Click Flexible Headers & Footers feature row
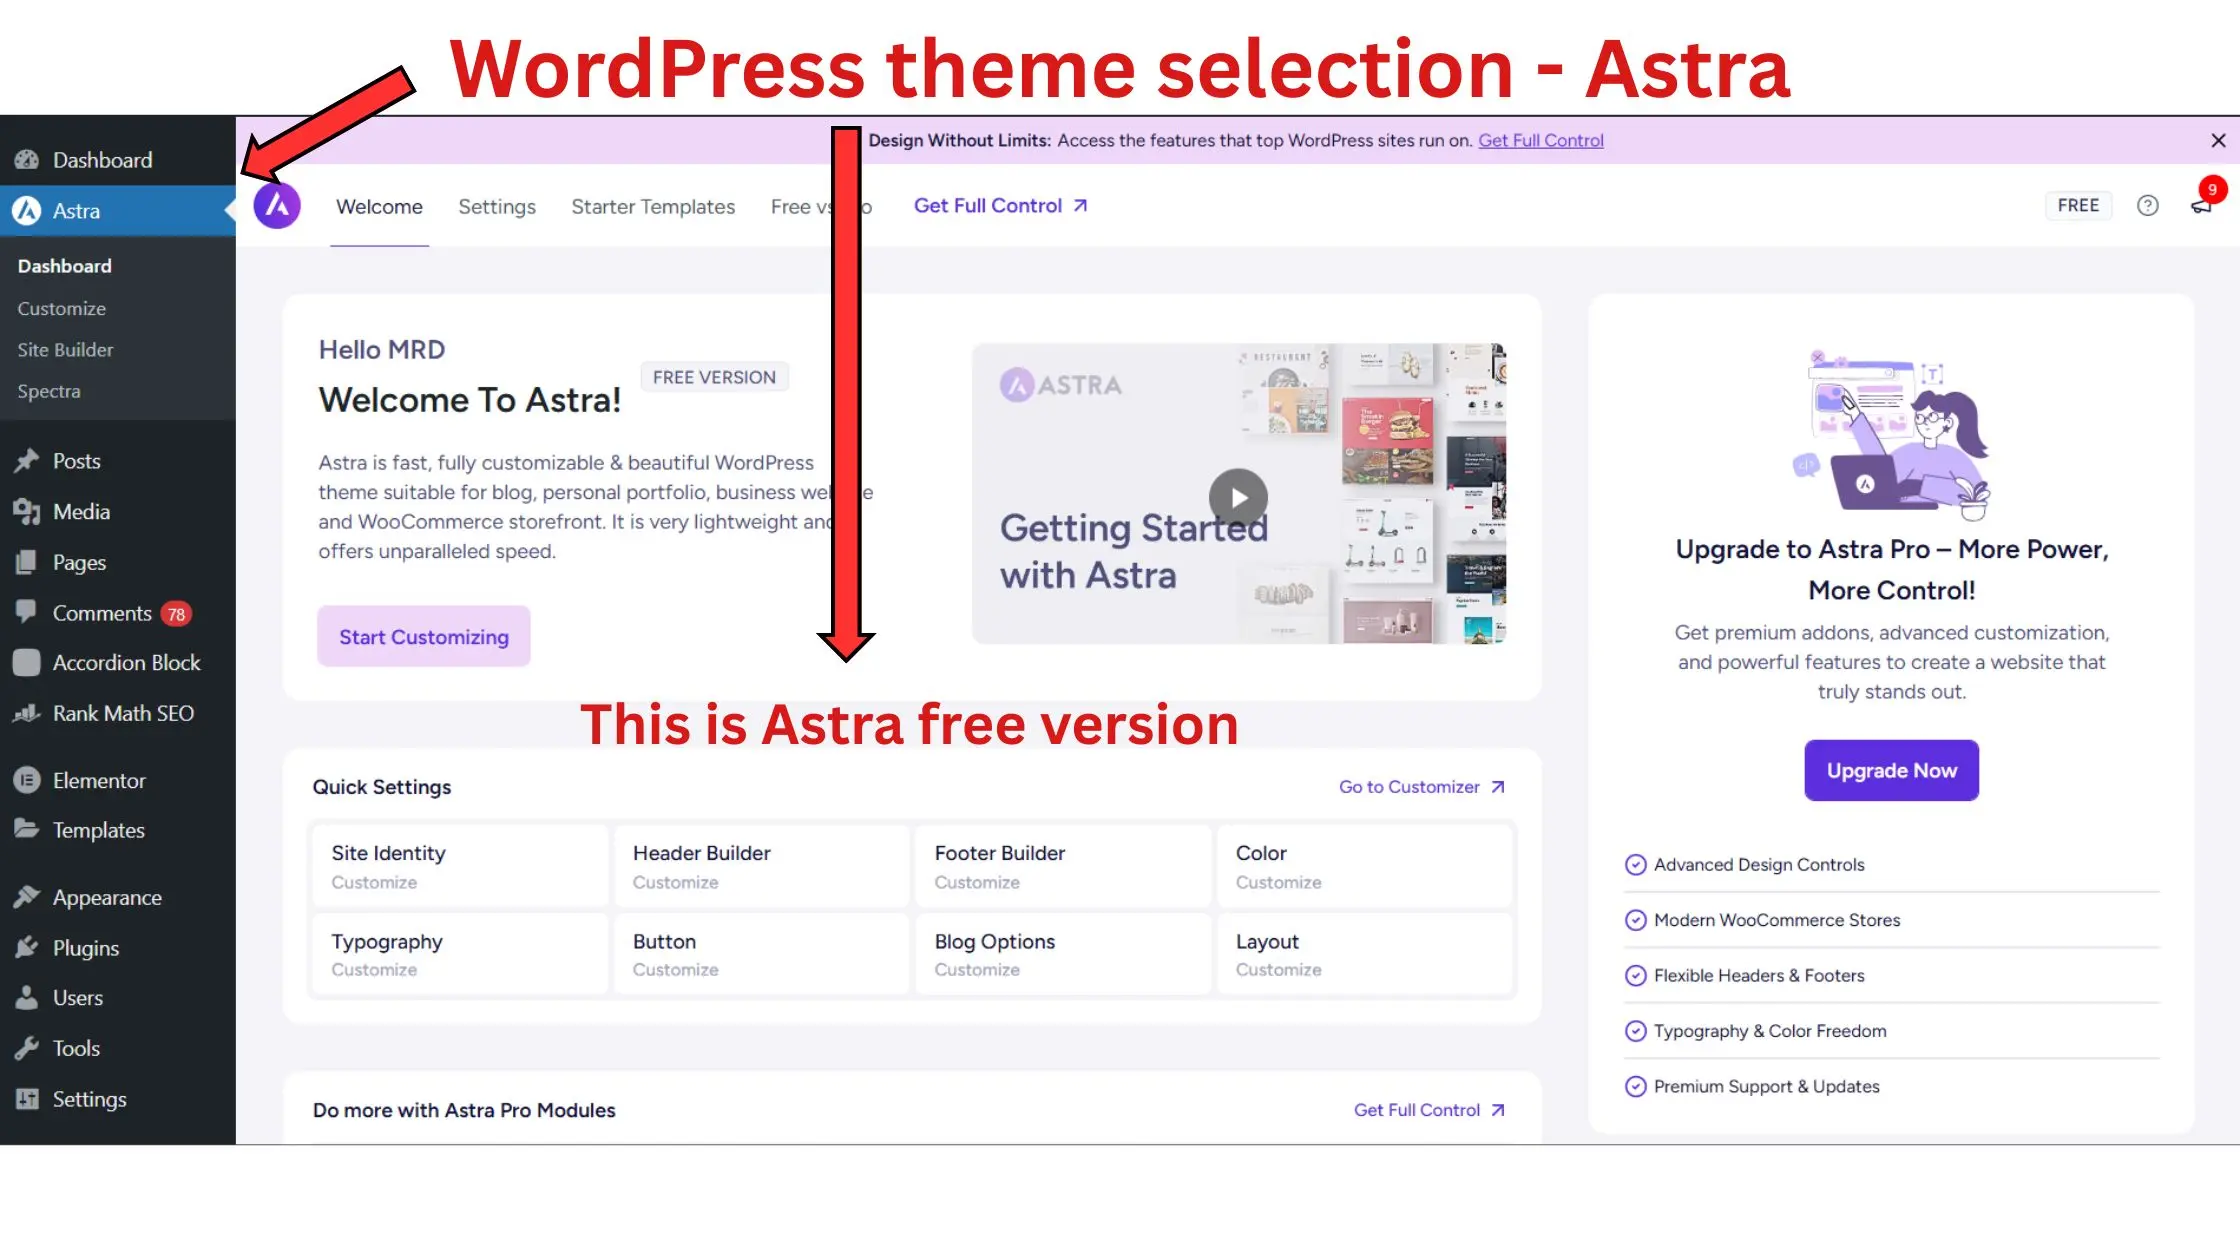The width and height of the screenshot is (2240, 1260). 1891,976
